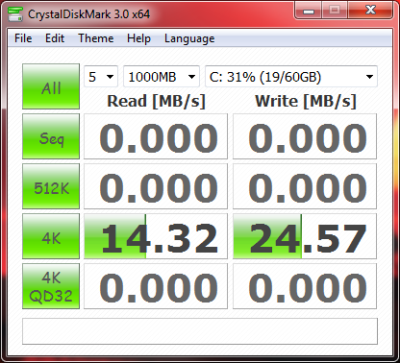
Task: Start the 4K QD32 benchmark test
Action: (51, 286)
